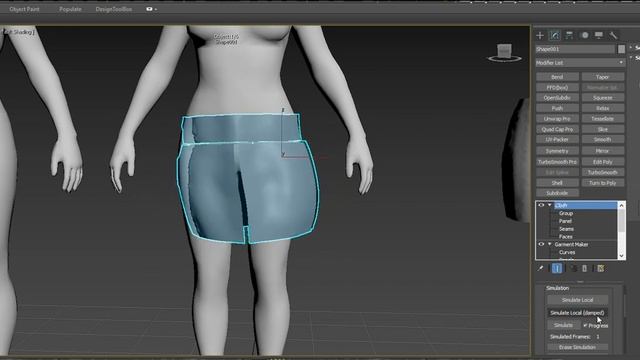
Task: Click the Shape001 object name field
Action: (575, 49)
